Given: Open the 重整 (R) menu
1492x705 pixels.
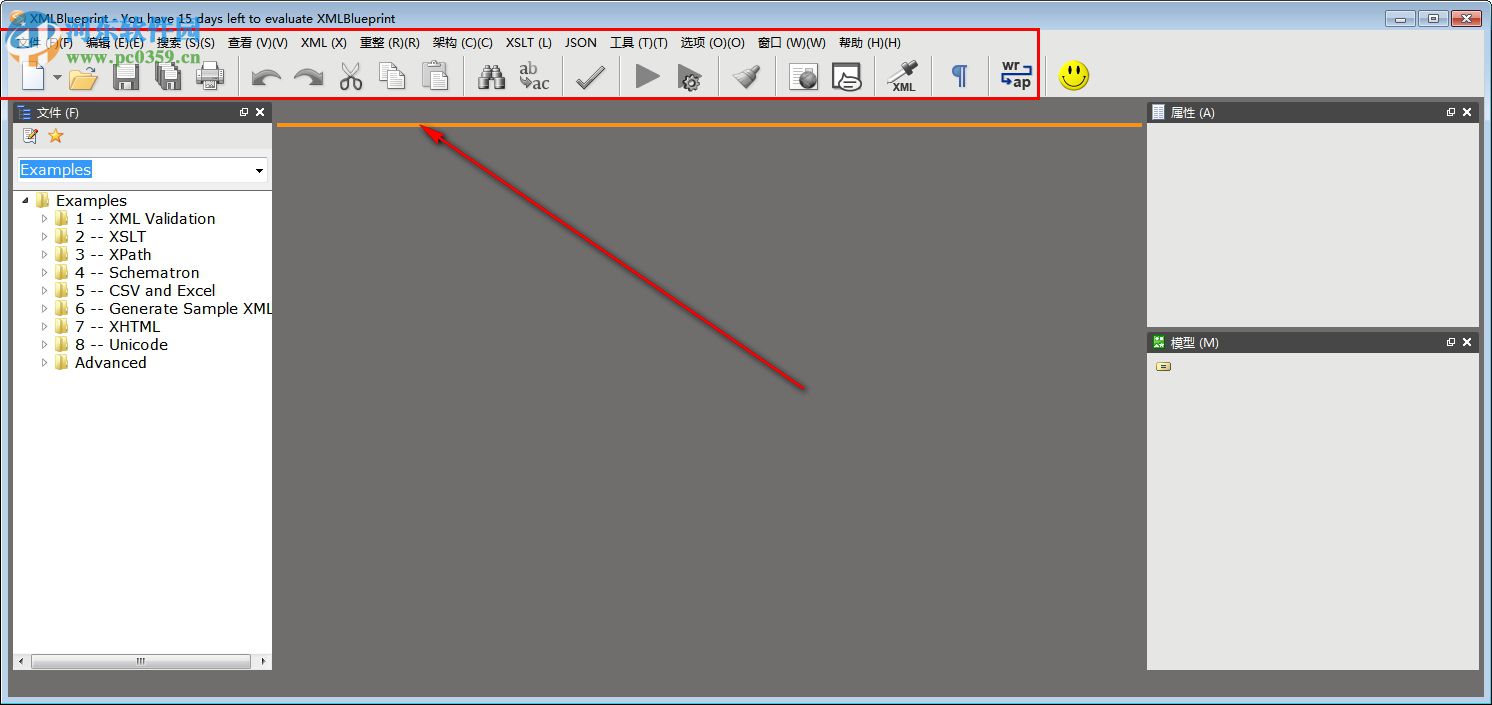Looking at the screenshot, I should tap(389, 43).
